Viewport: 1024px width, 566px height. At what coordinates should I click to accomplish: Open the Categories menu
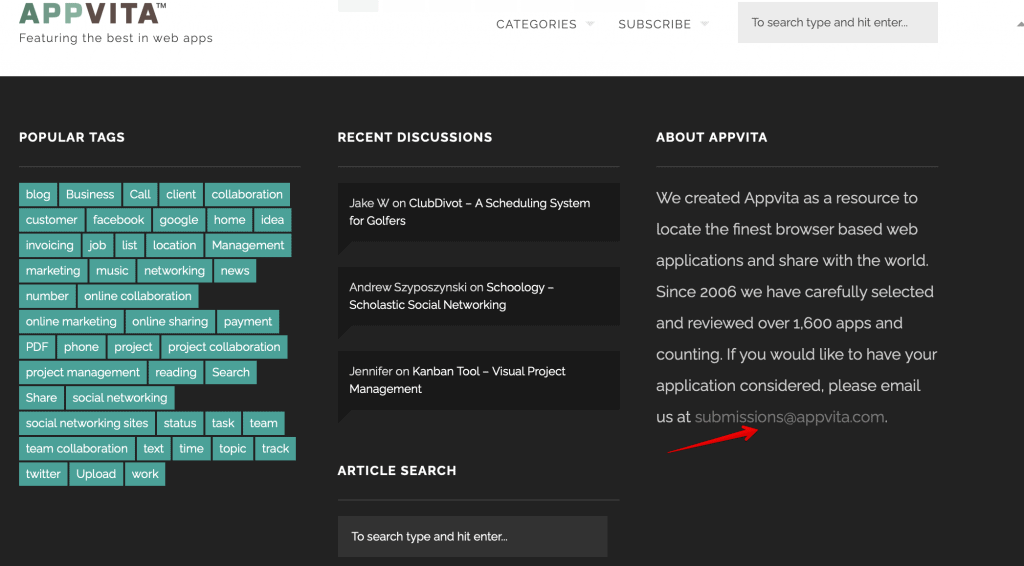(536, 24)
